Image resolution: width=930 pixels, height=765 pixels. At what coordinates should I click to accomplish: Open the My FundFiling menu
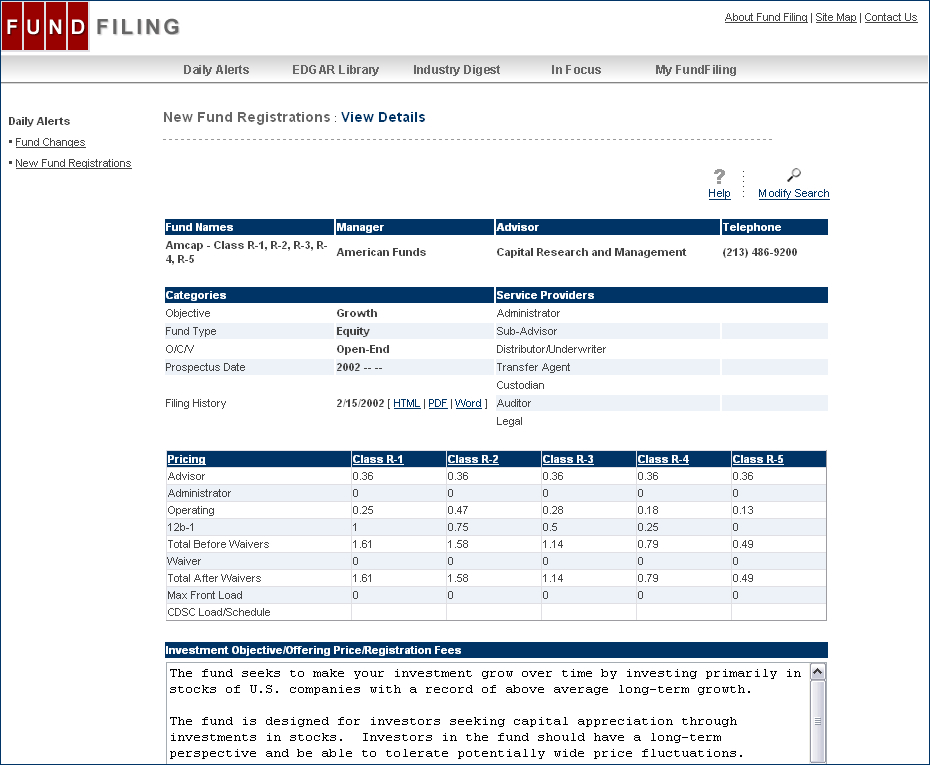pyautogui.click(x=696, y=70)
